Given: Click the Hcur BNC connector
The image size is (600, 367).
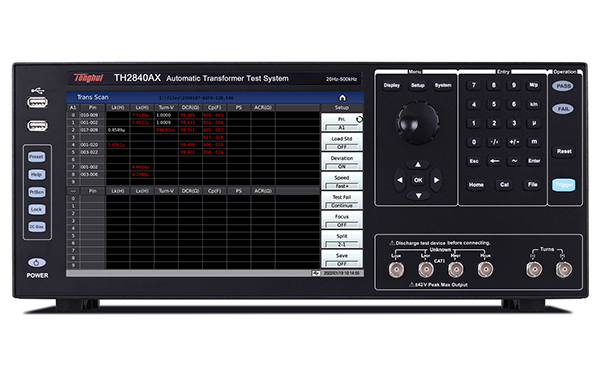Looking at the screenshot, I should tap(485, 269).
